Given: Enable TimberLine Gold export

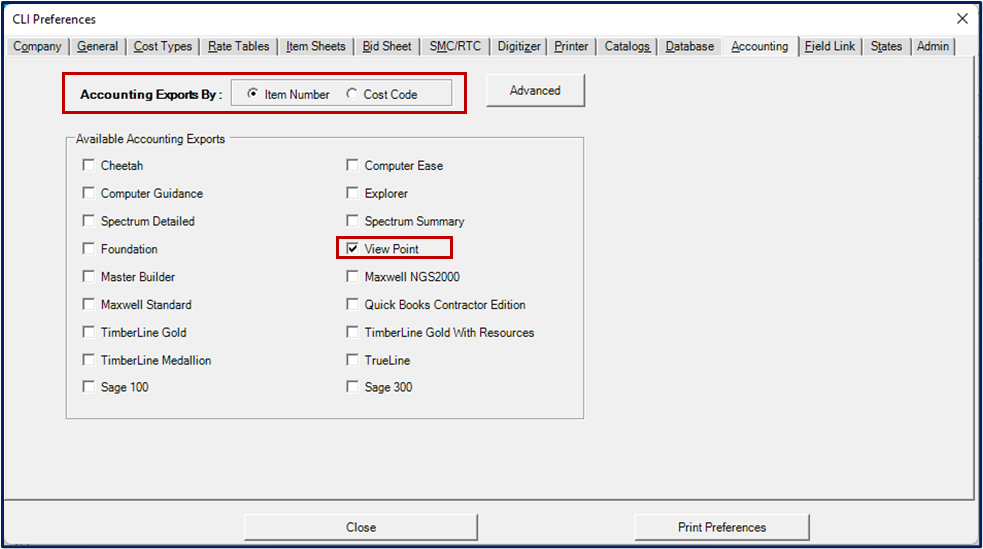Looking at the screenshot, I should [88, 332].
